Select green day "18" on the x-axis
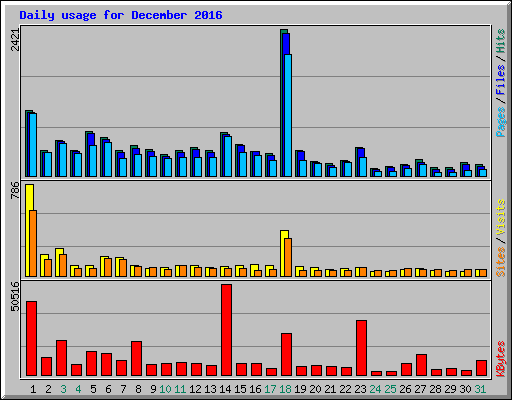The height and width of the screenshot is (400, 512). pos(285,389)
